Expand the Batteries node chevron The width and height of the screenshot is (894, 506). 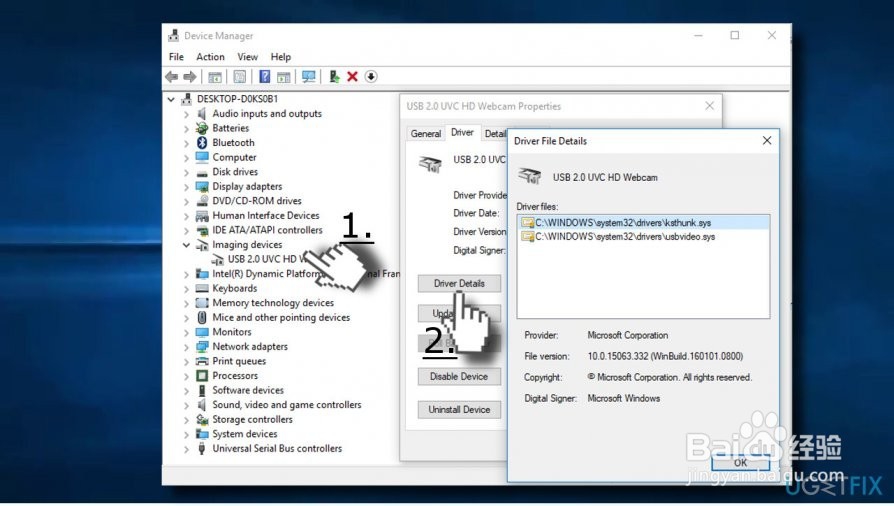click(x=186, y=128)
